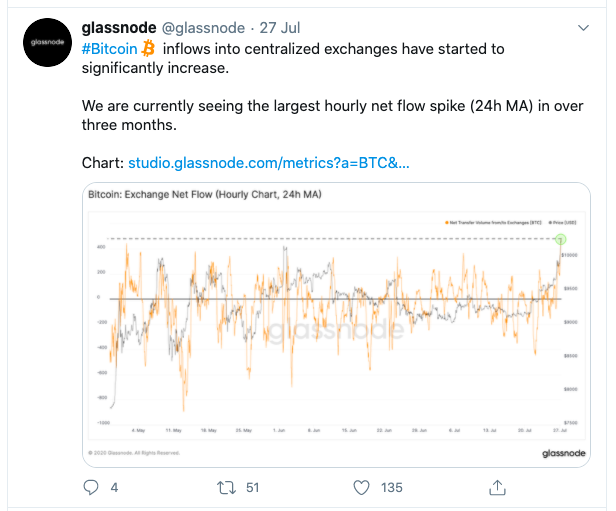Click the Net Transfer Volume orange legend entry
The image size is (616, 511).
(493, 223)
